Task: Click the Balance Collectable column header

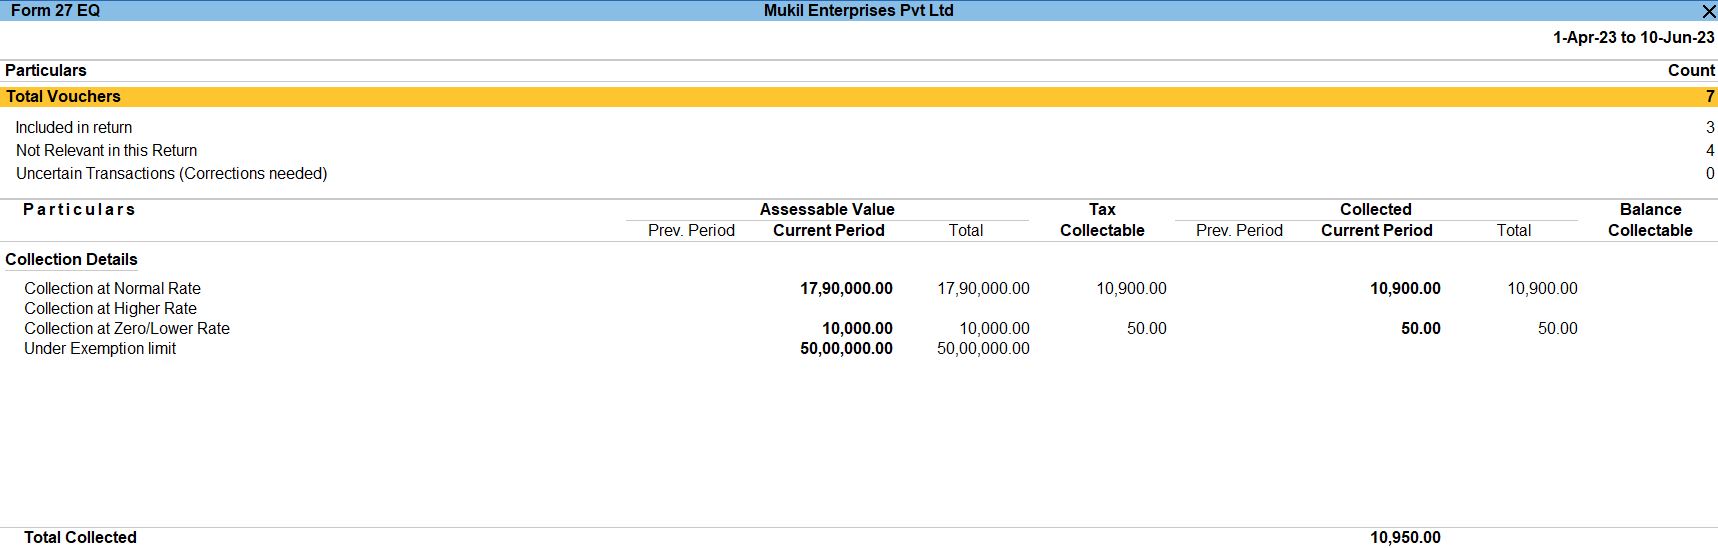Action: [x=1650, y=220]
